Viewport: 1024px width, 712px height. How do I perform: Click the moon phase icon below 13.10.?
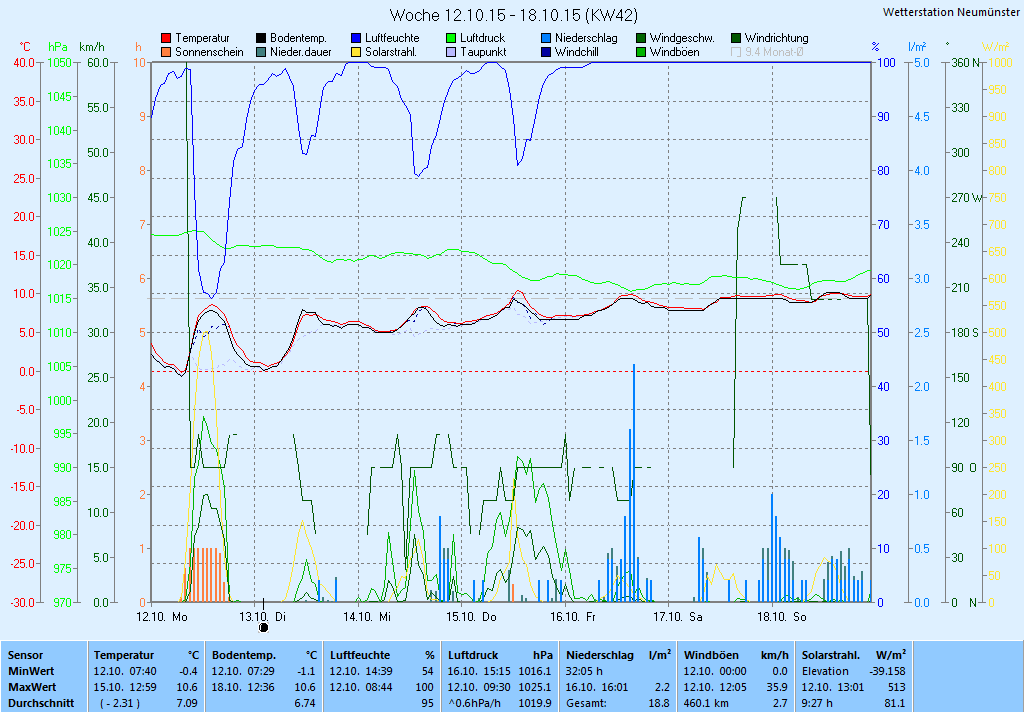[264, 628]
